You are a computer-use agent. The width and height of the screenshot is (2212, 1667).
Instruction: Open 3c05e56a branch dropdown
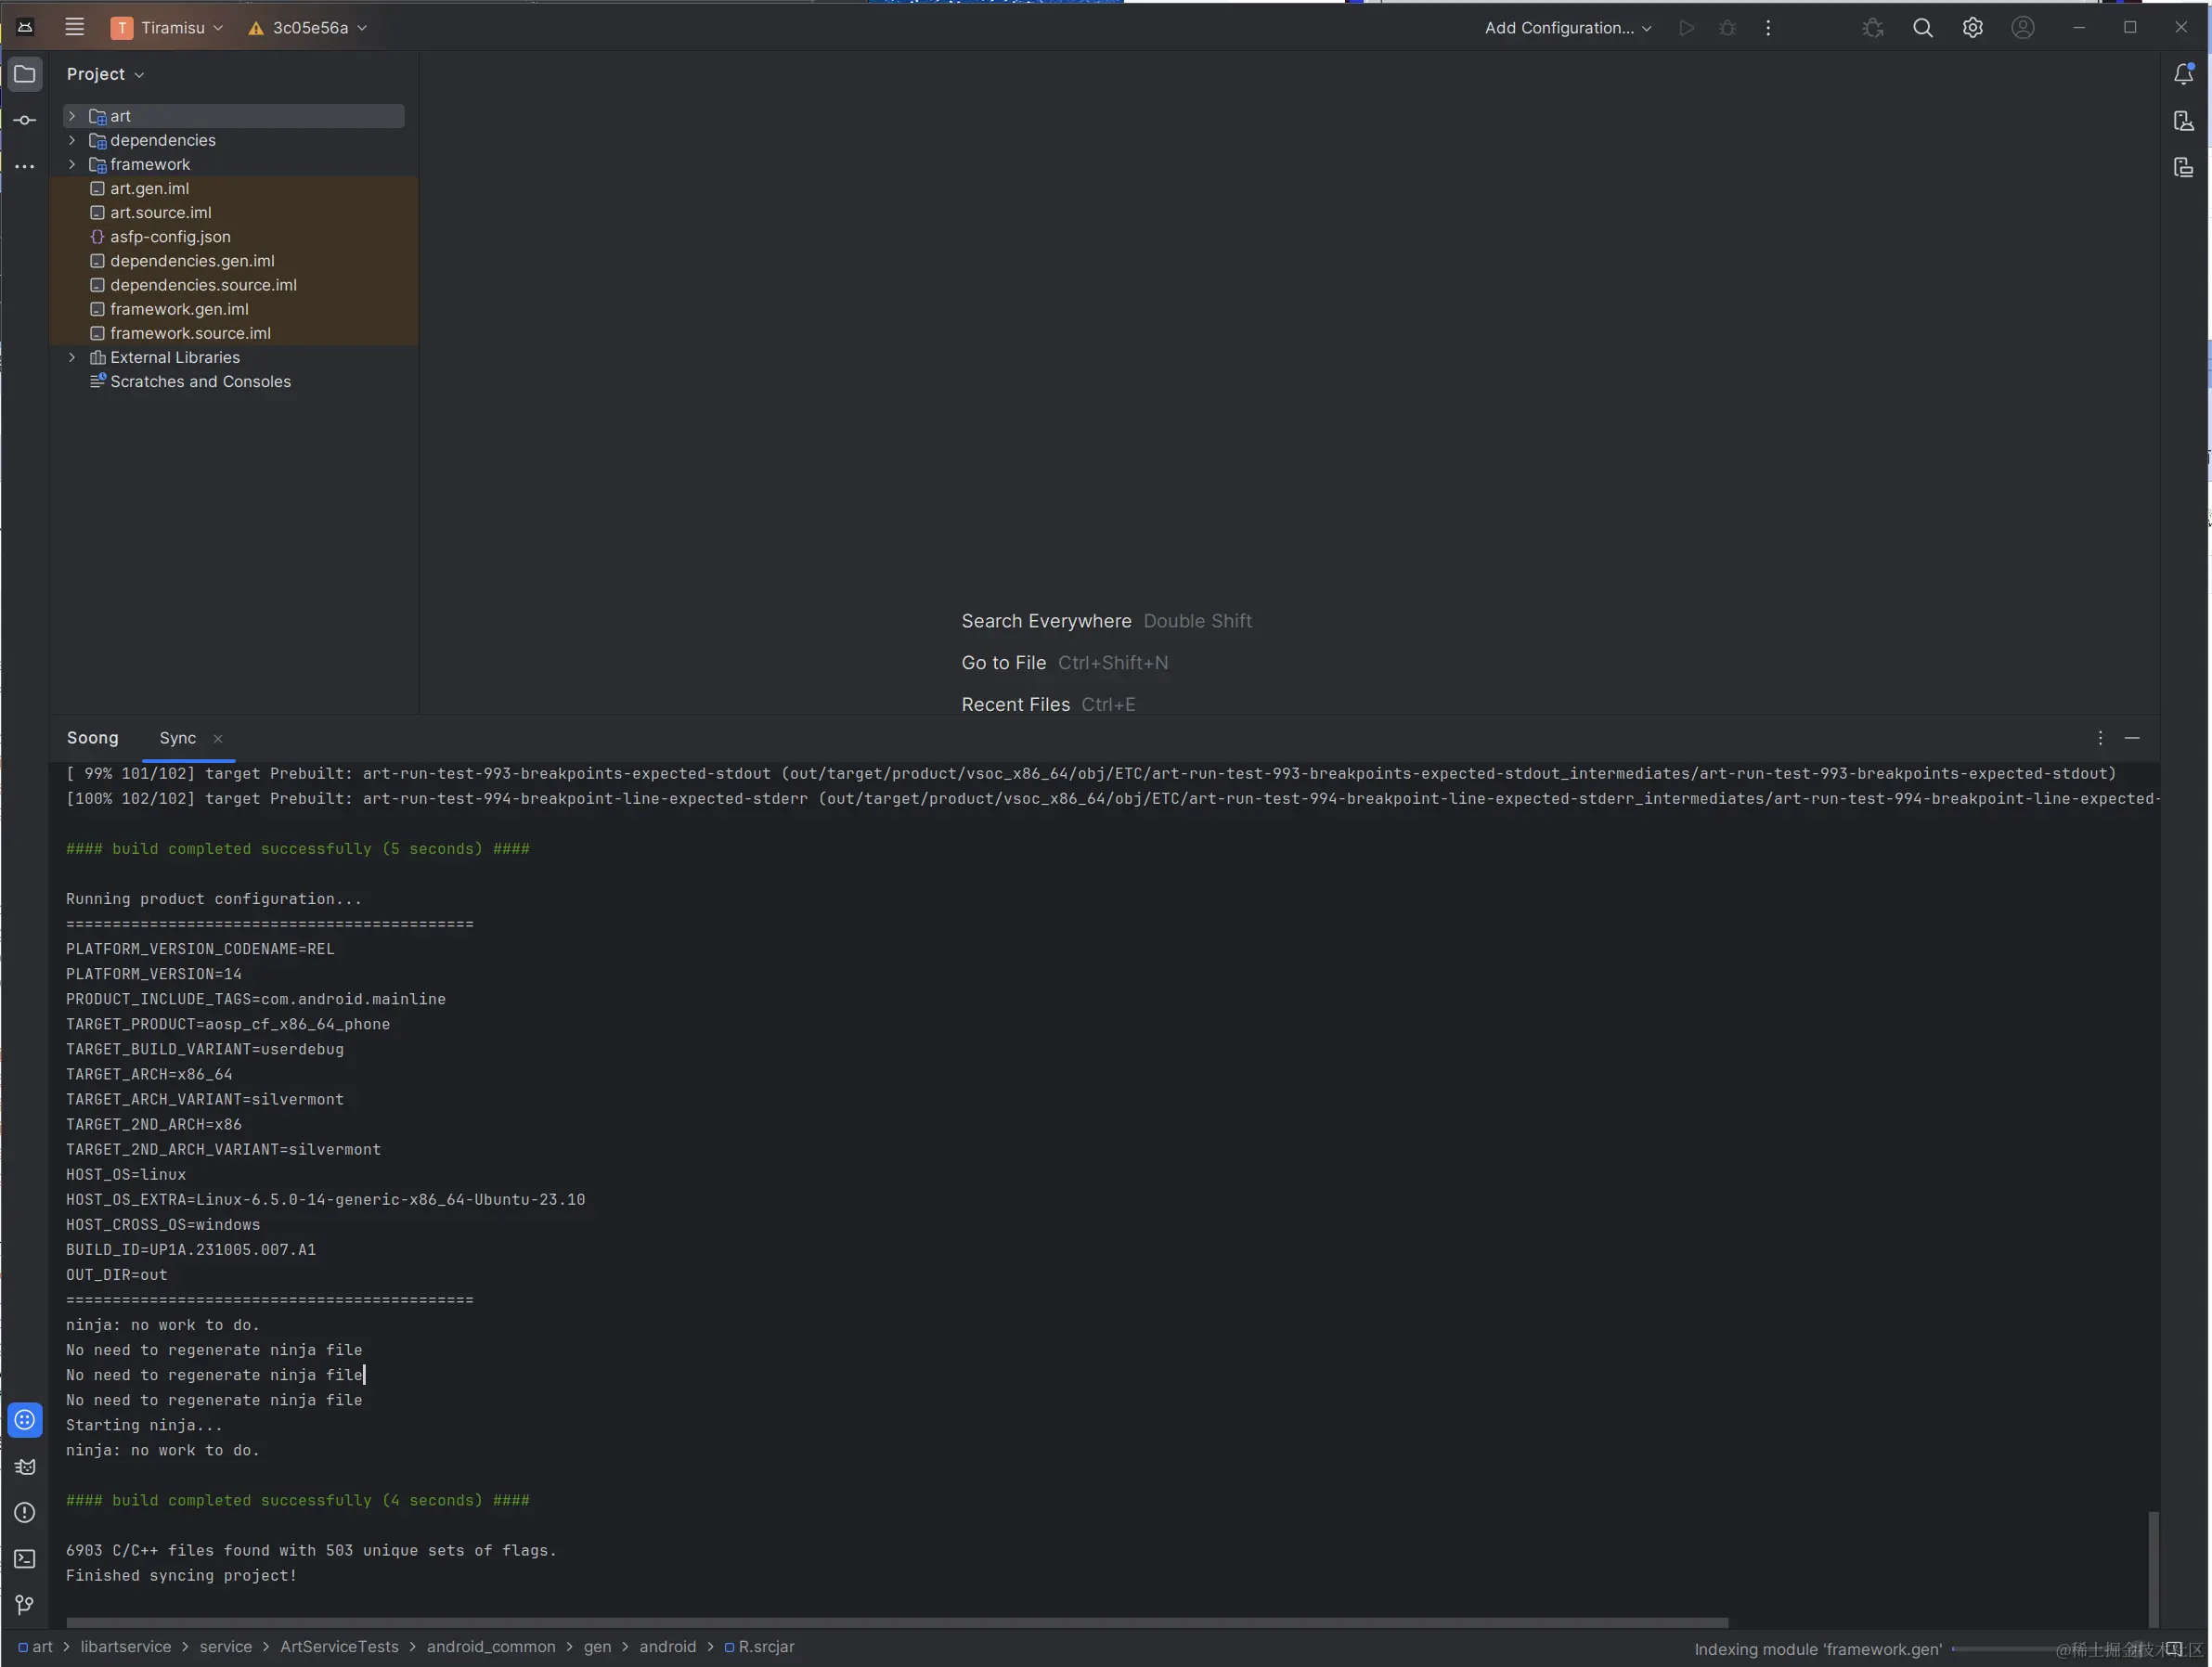pyautogui.click(x=308, y=28)
